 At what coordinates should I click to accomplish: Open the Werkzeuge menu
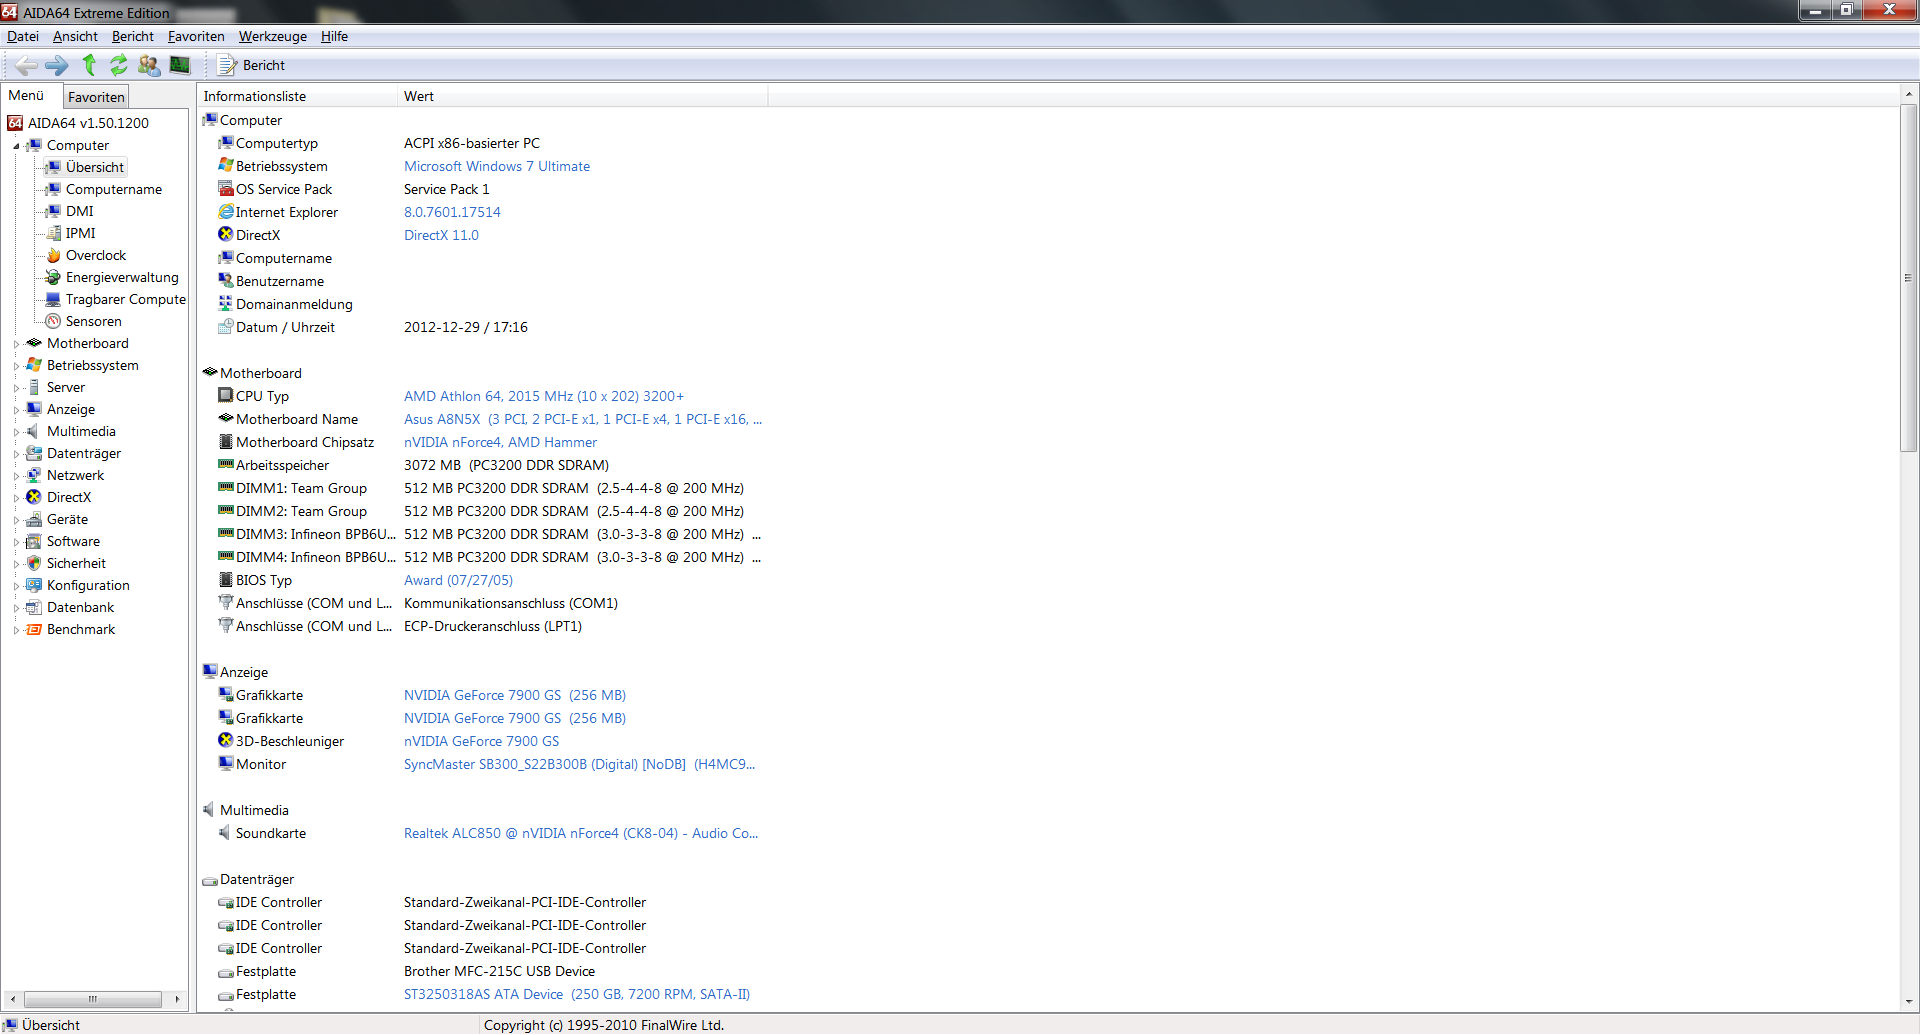(x=273, y=36)
